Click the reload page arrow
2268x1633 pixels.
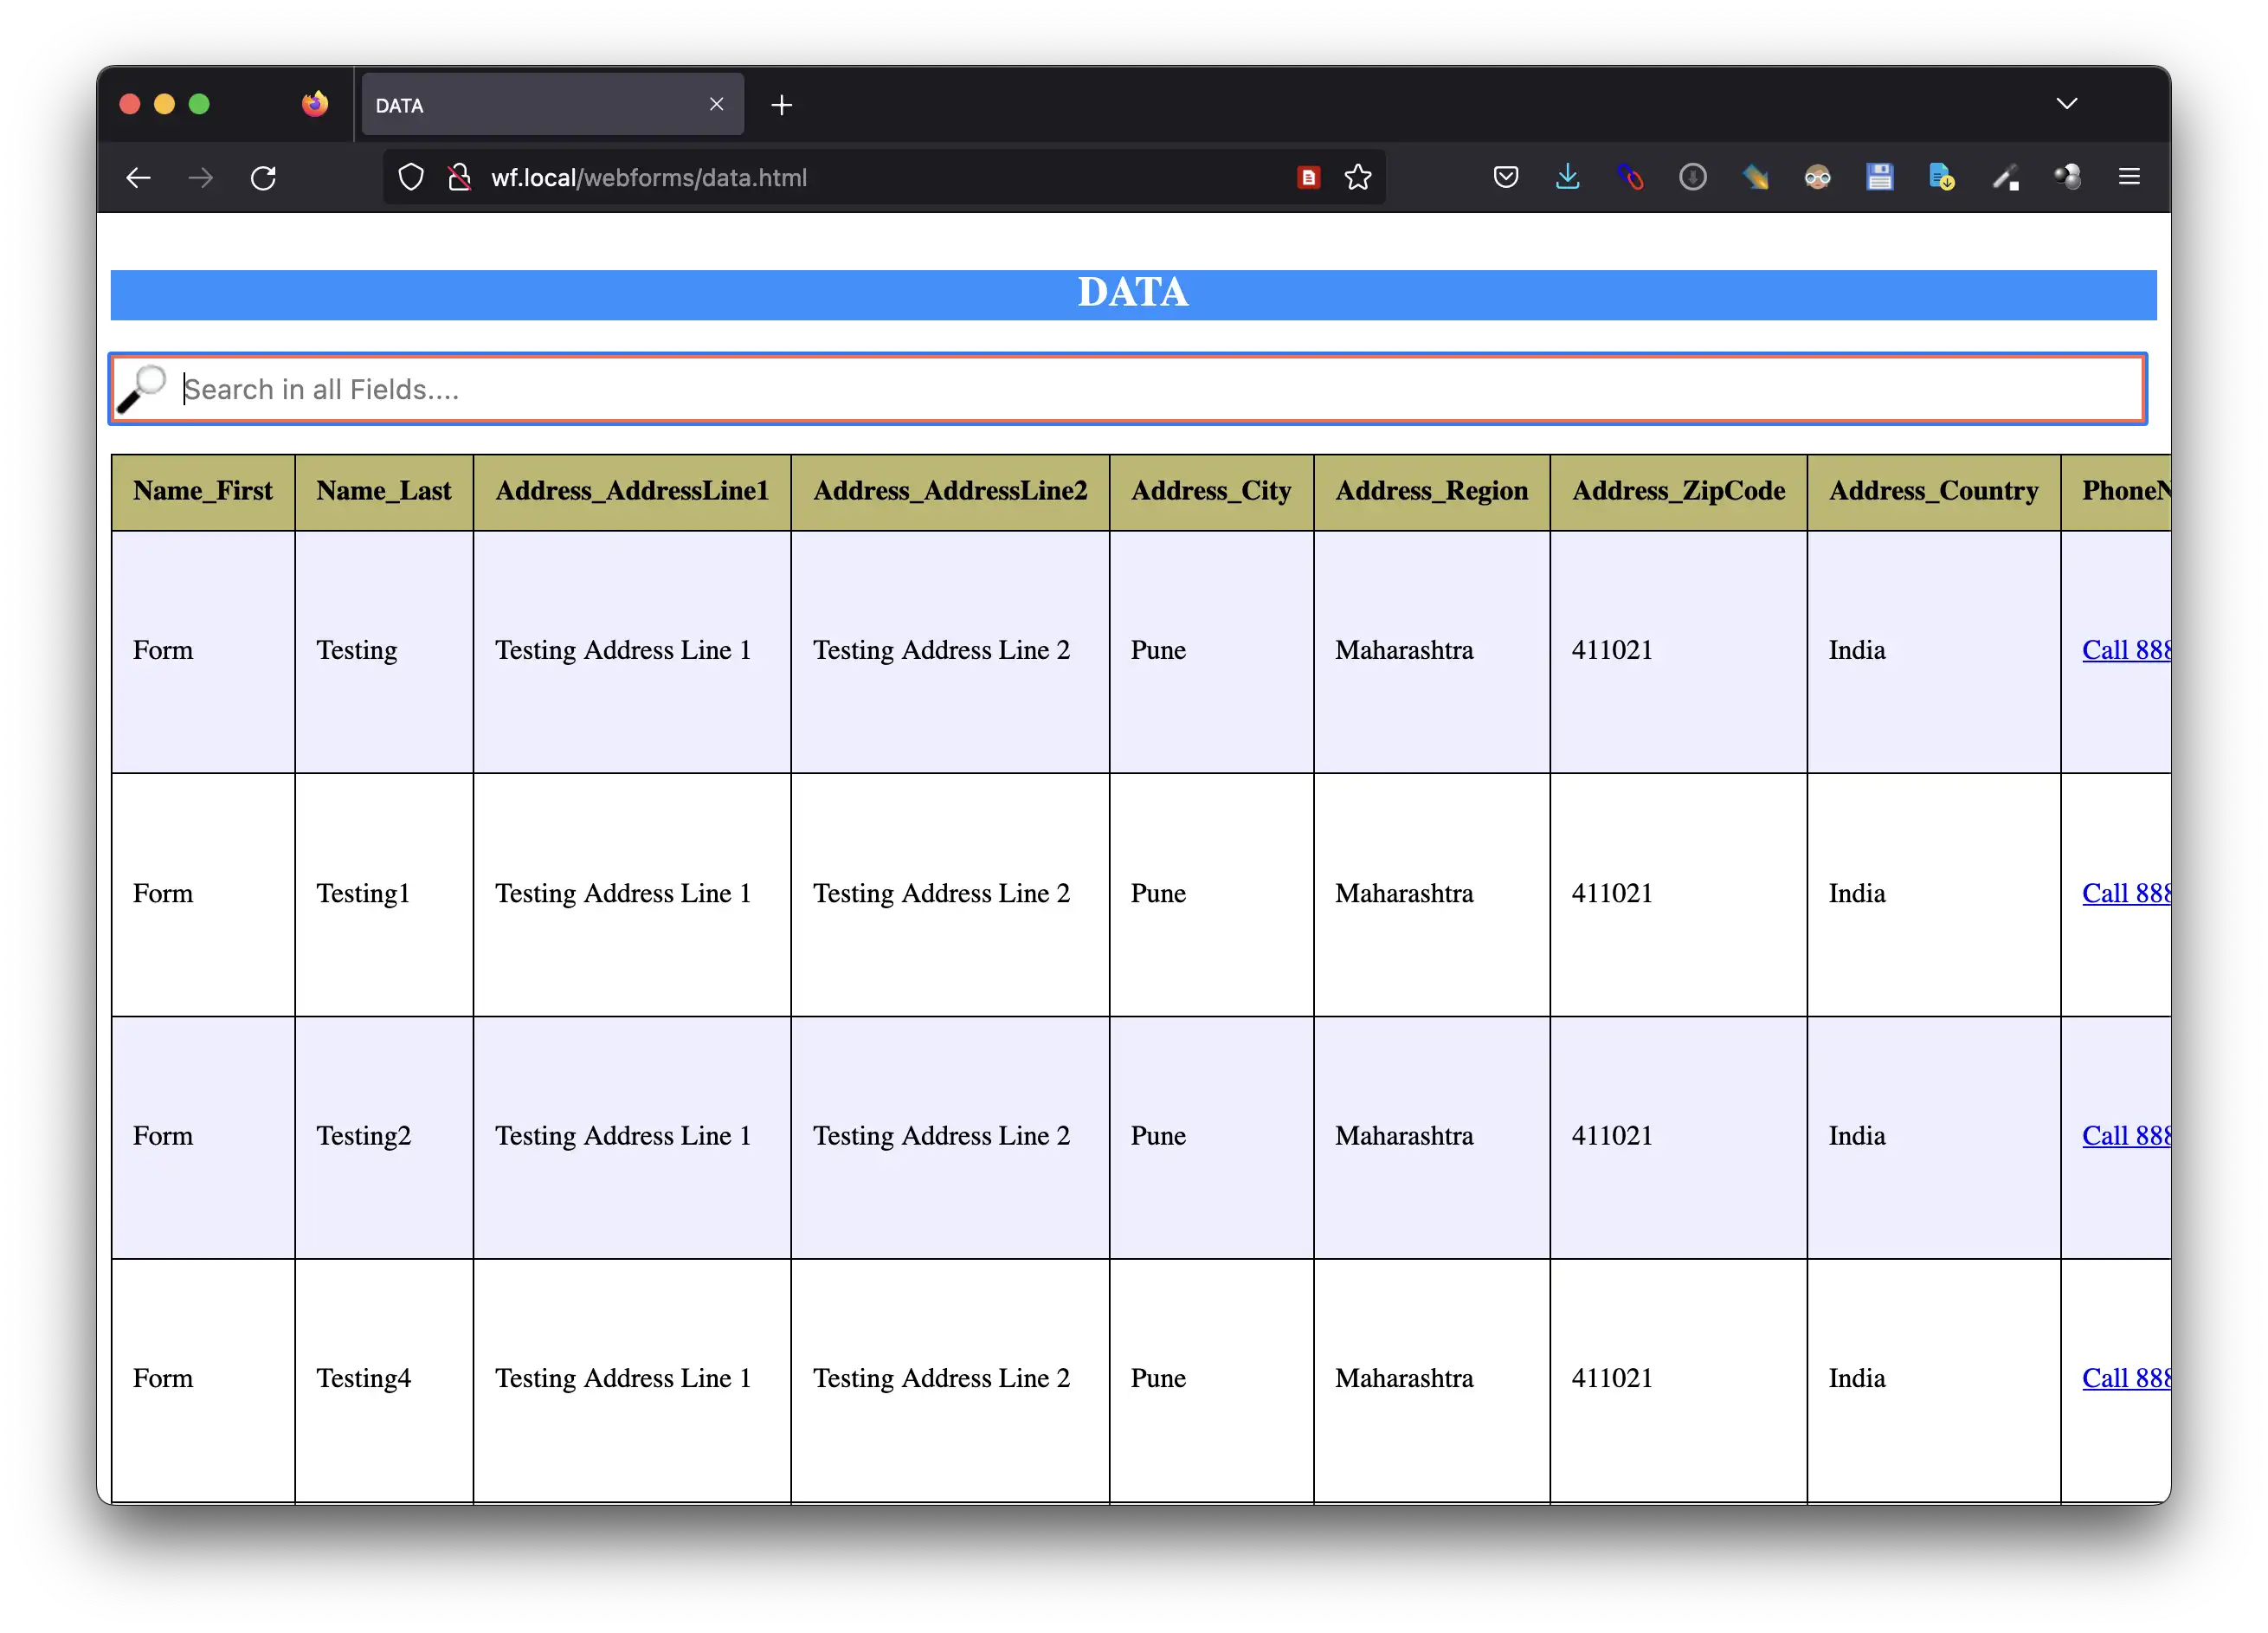[x=264, y=177]
